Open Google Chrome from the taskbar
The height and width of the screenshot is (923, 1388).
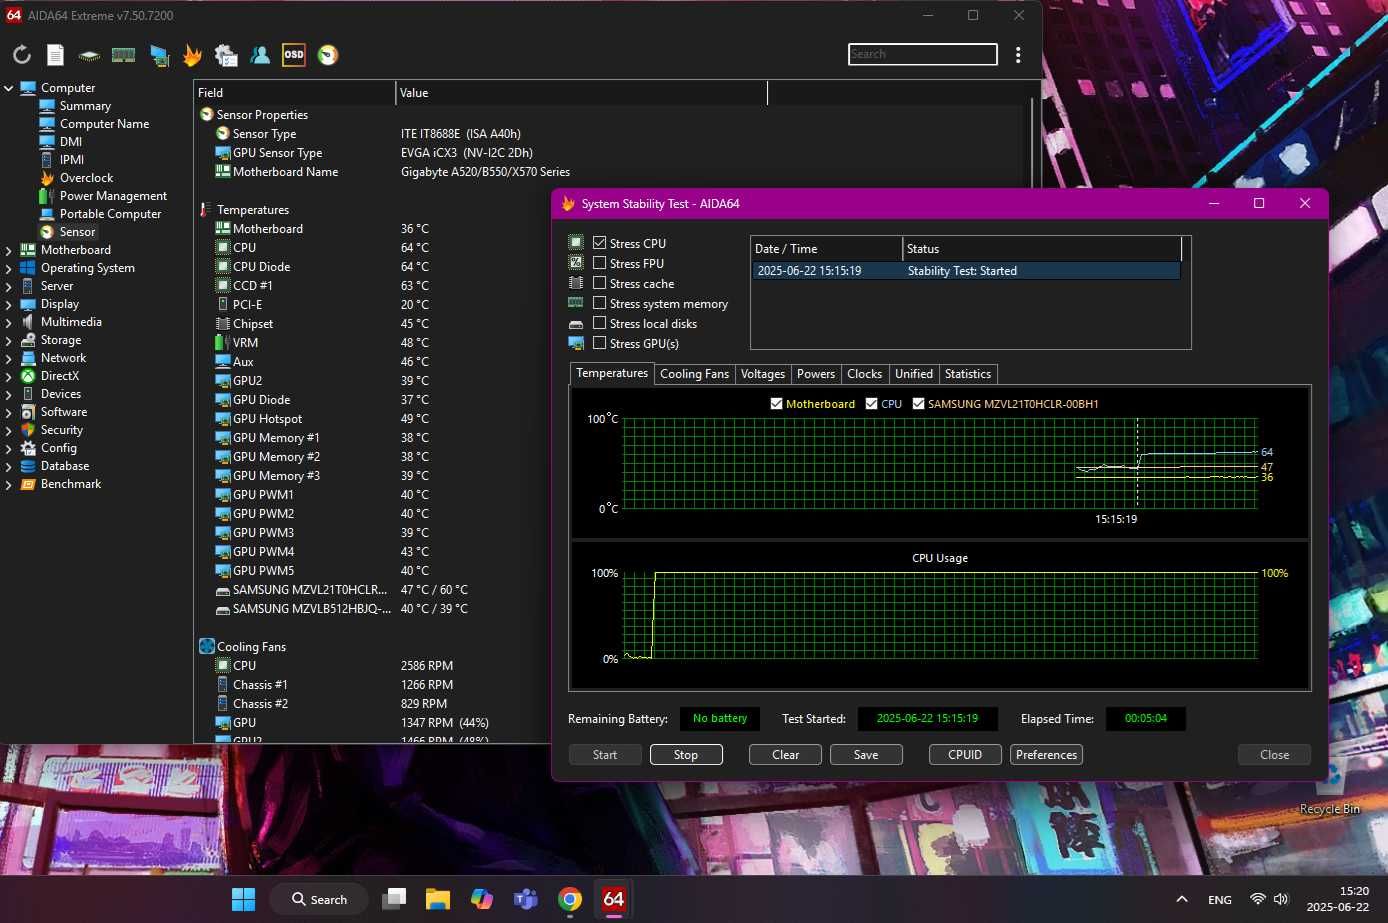[570, 899]
